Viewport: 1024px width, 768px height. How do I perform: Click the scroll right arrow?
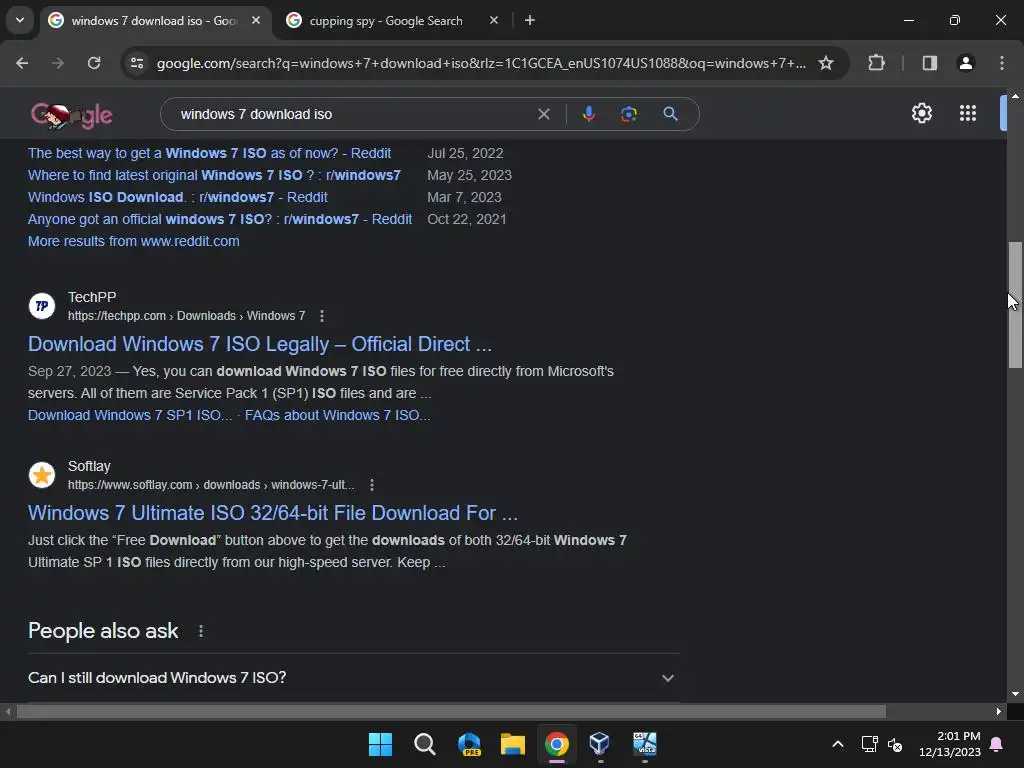pyautogui.click(x=999, y=711)
